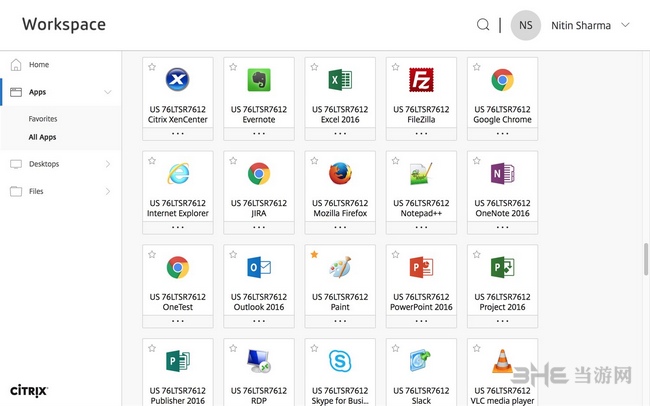Launch the Excel 2016 app icon
The height and width of the screenshot is (406, 650).
point(340,80)
